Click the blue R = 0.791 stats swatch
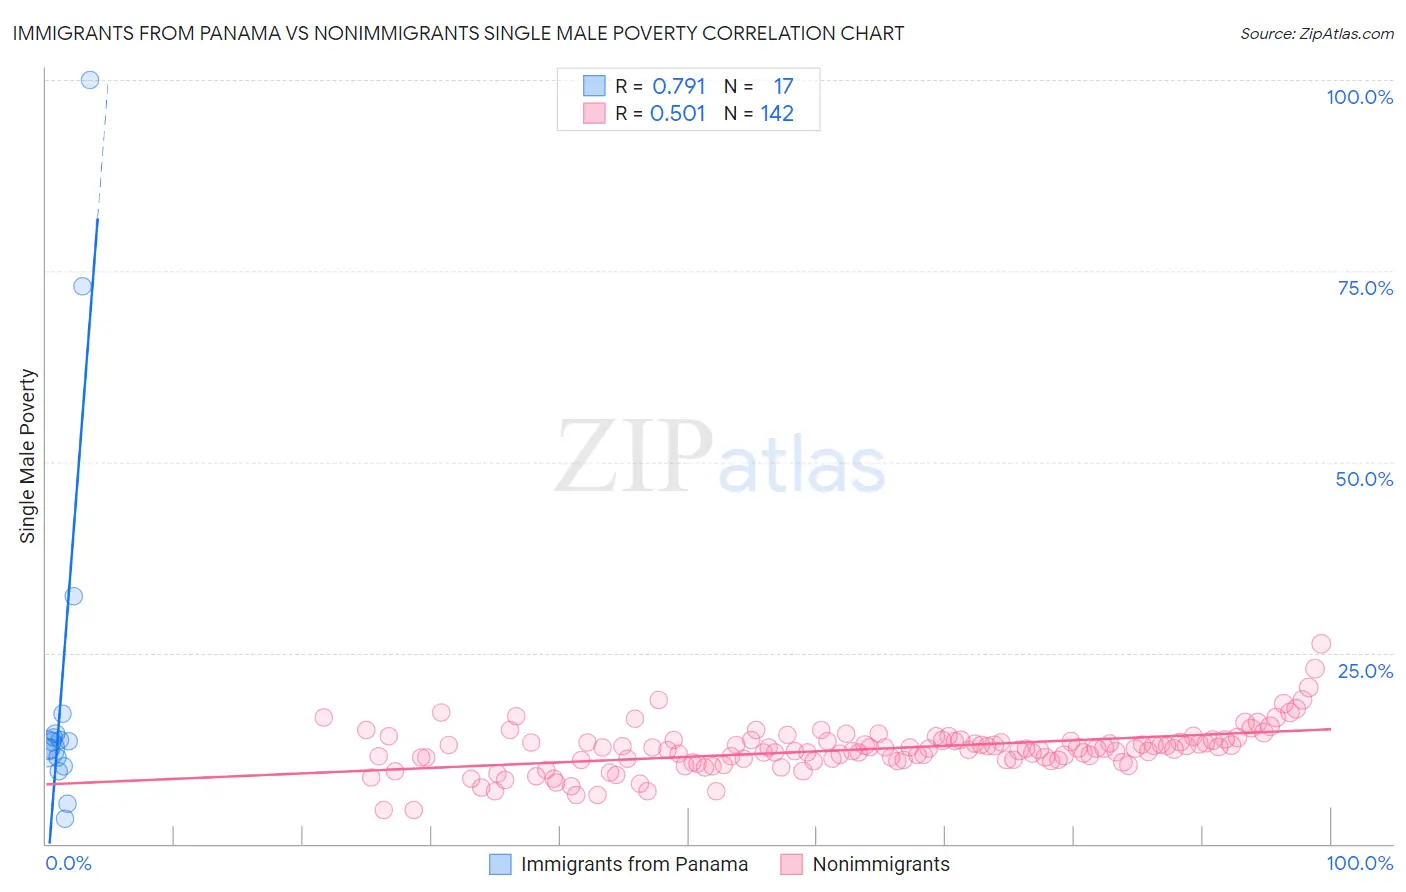 (x=594, y=87)
